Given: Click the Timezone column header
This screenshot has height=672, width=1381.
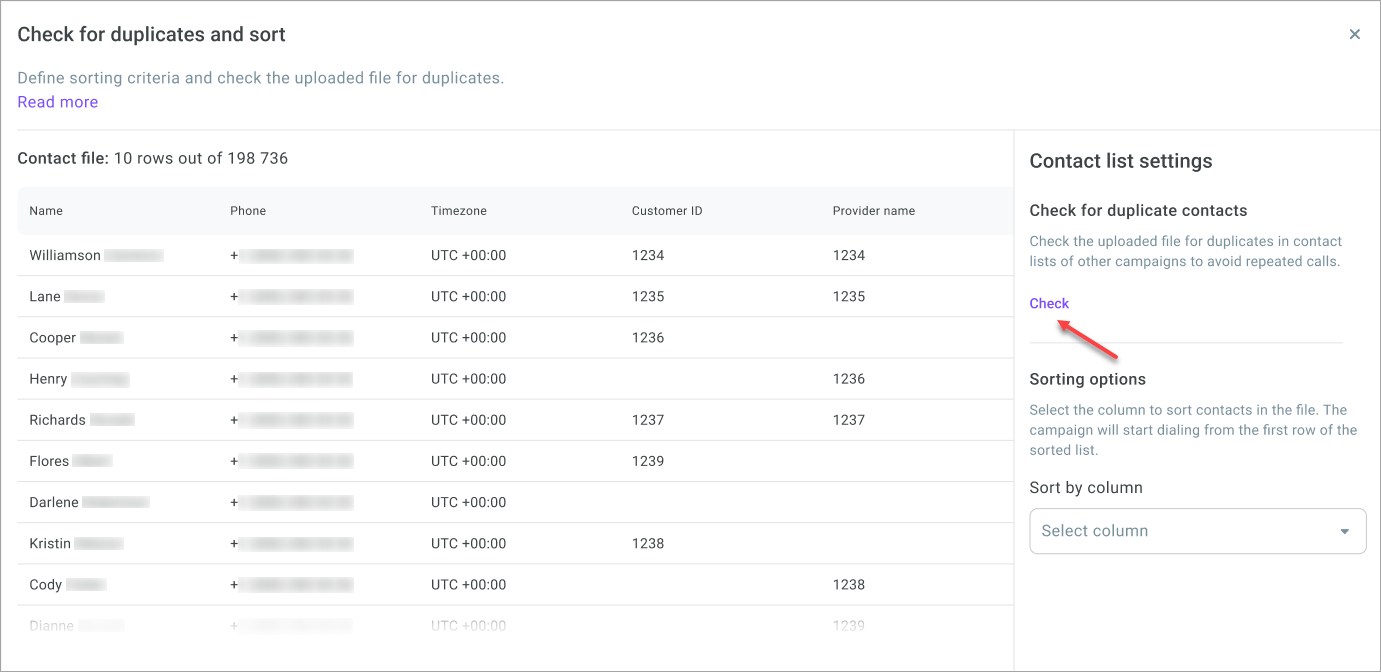Looking at the screenshot, I should (459, 211).
